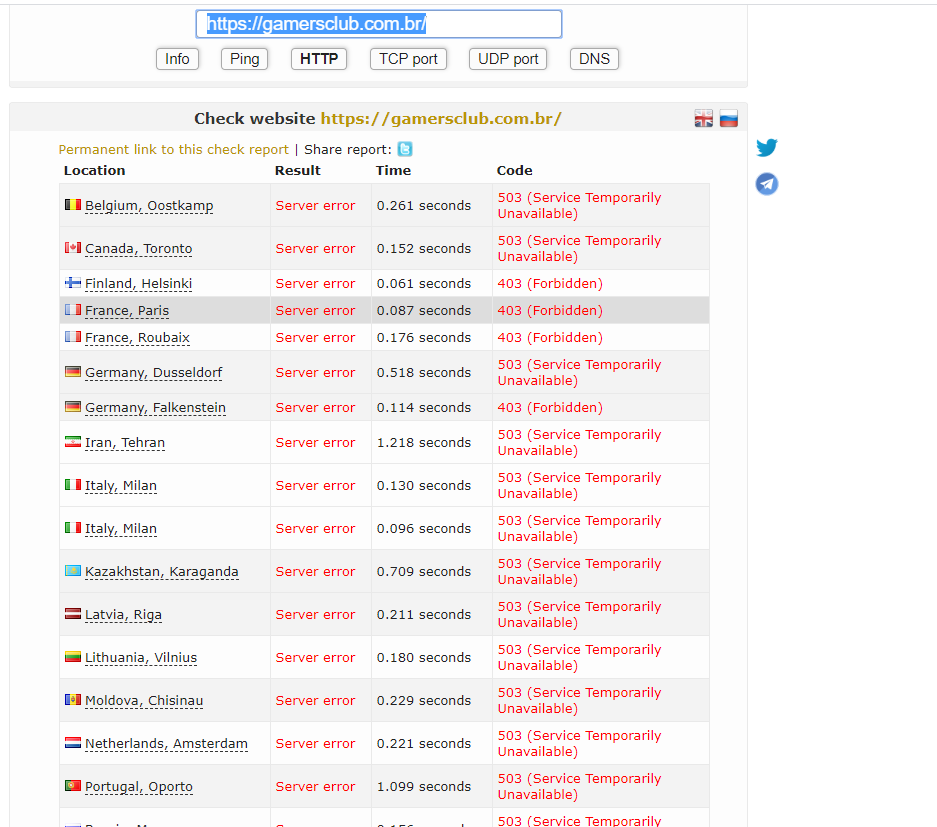The height and width of the screenshot is (827, 937).
Task: Click Moldova, Chisinau location link
Action: pyautogui.click(x=144, y=701)
